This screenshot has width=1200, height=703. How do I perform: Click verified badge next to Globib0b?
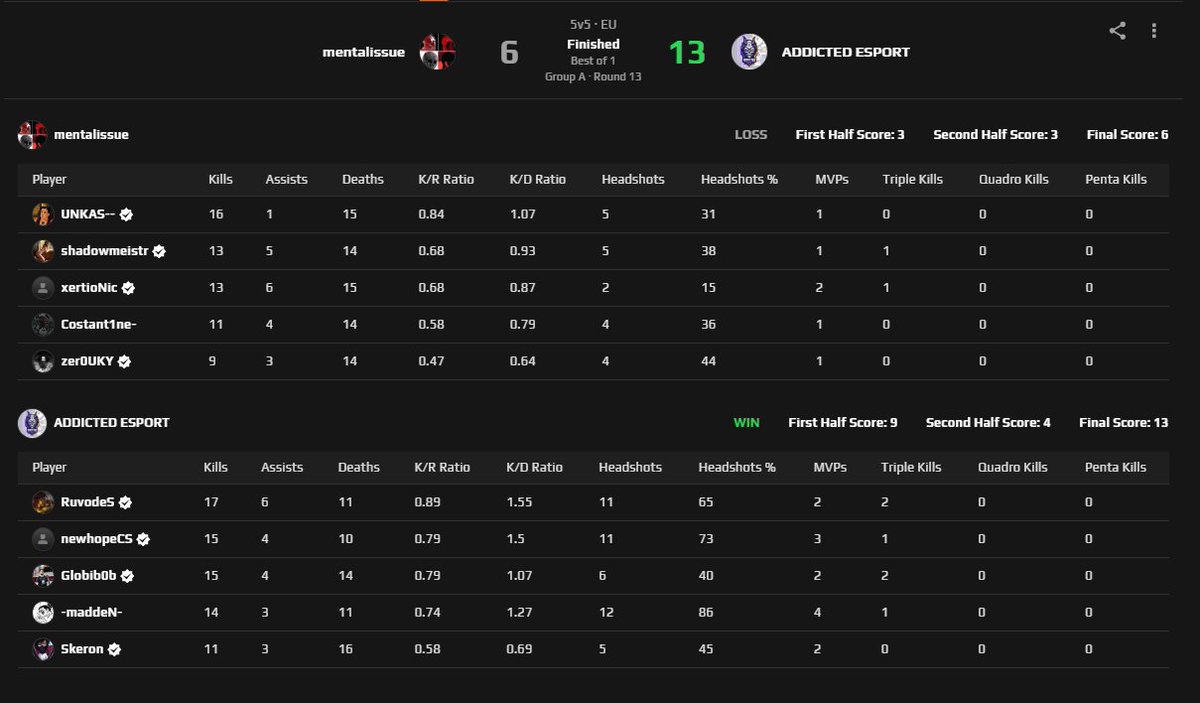pos(127,576)
